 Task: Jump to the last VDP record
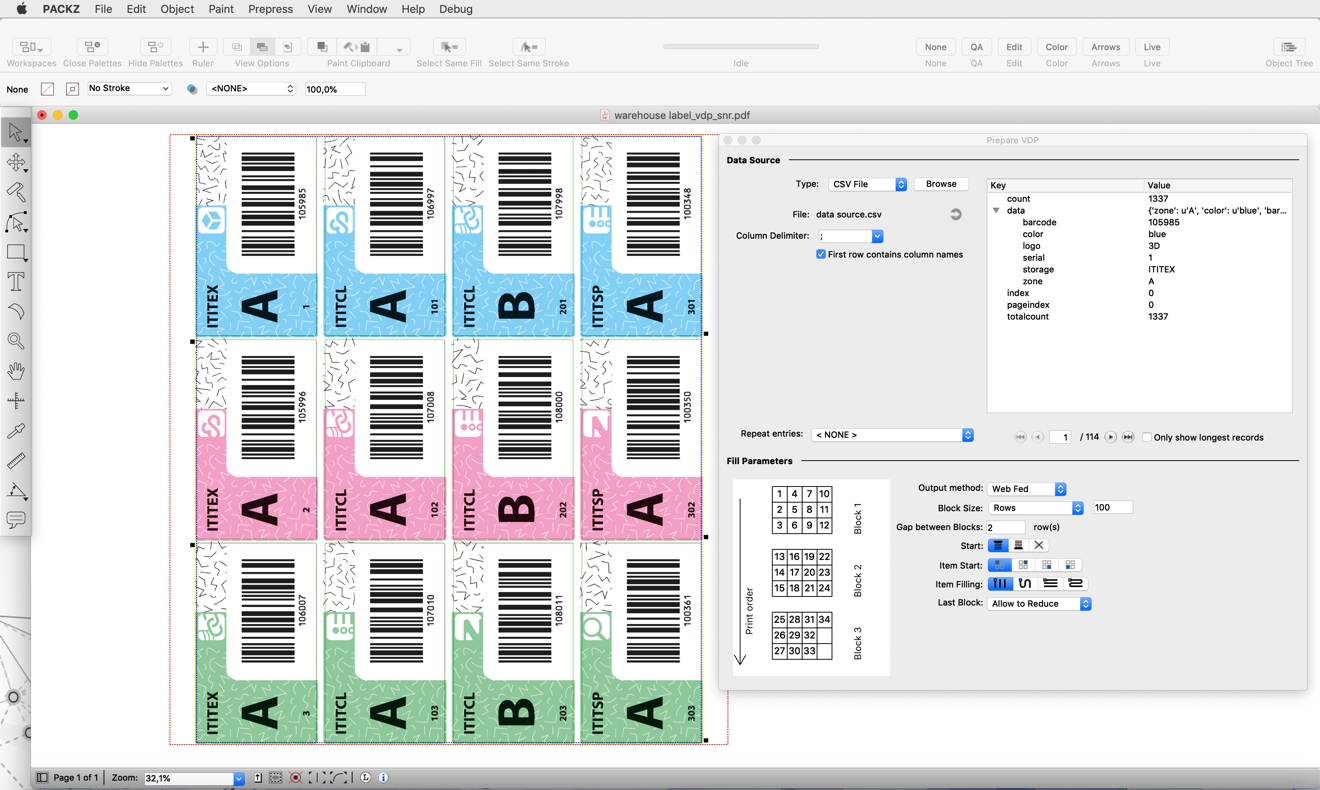1128,437
